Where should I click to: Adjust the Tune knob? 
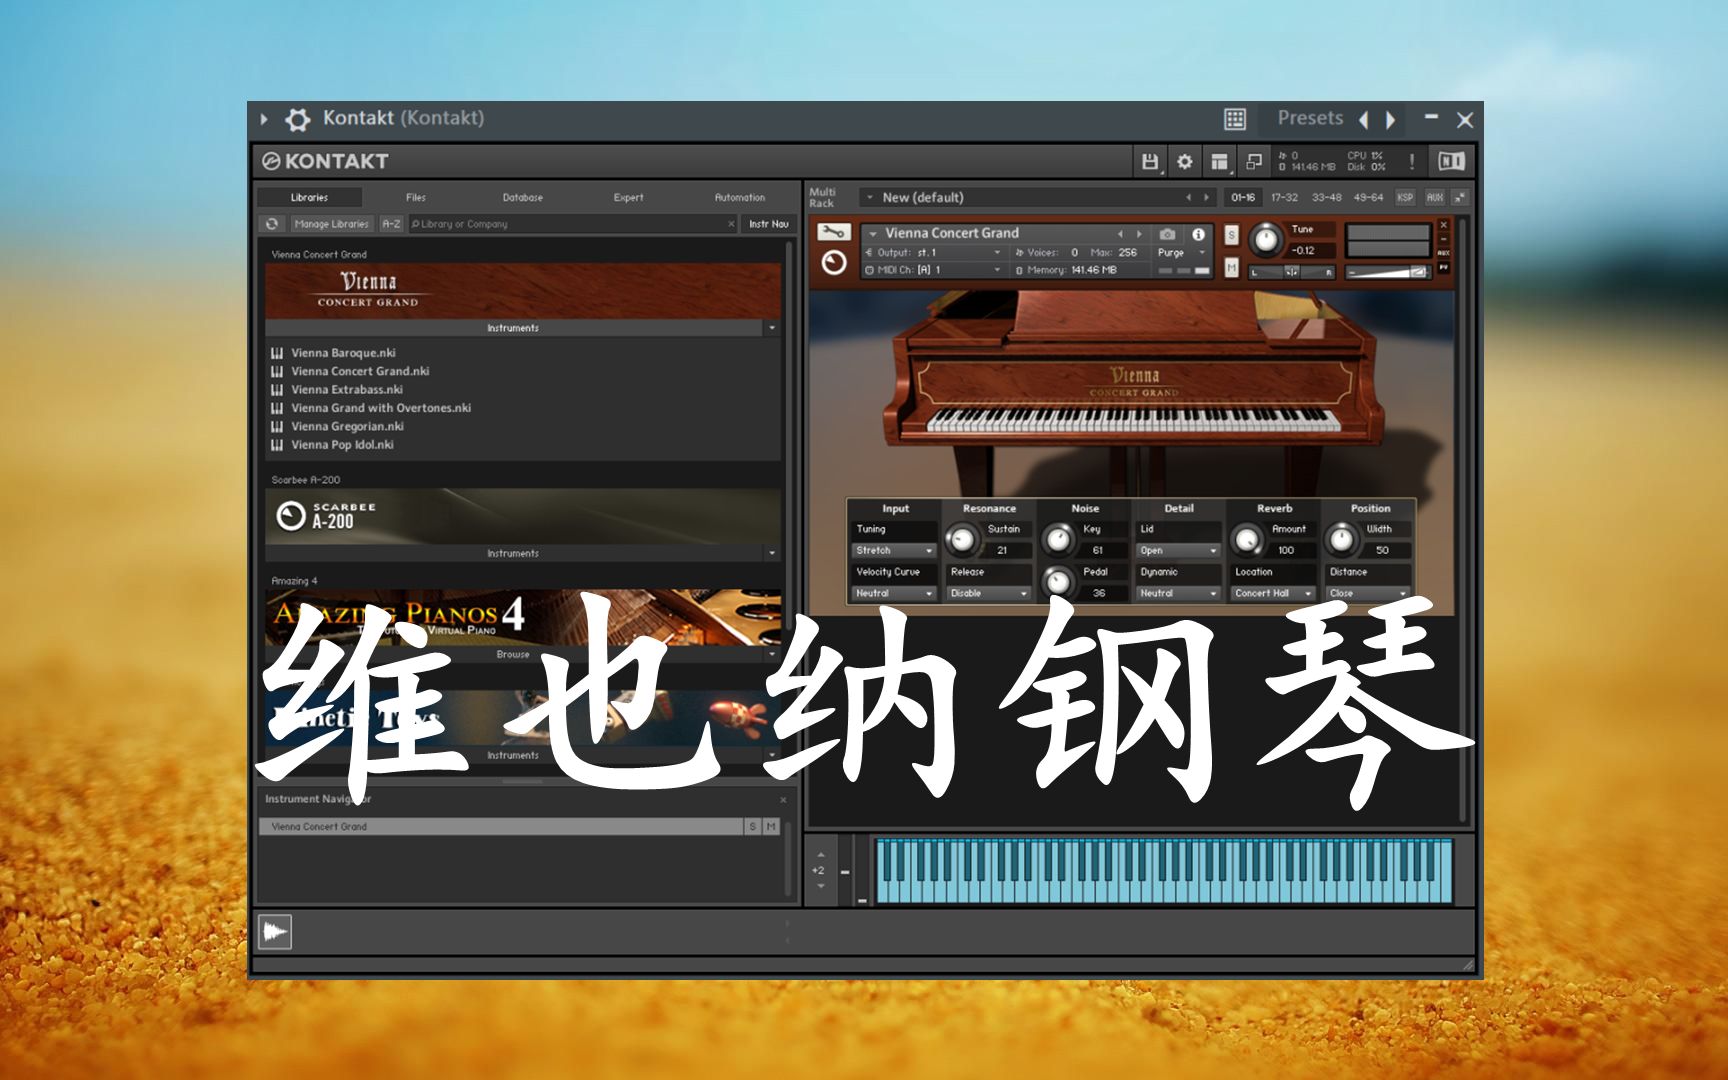click(1266, 239)
